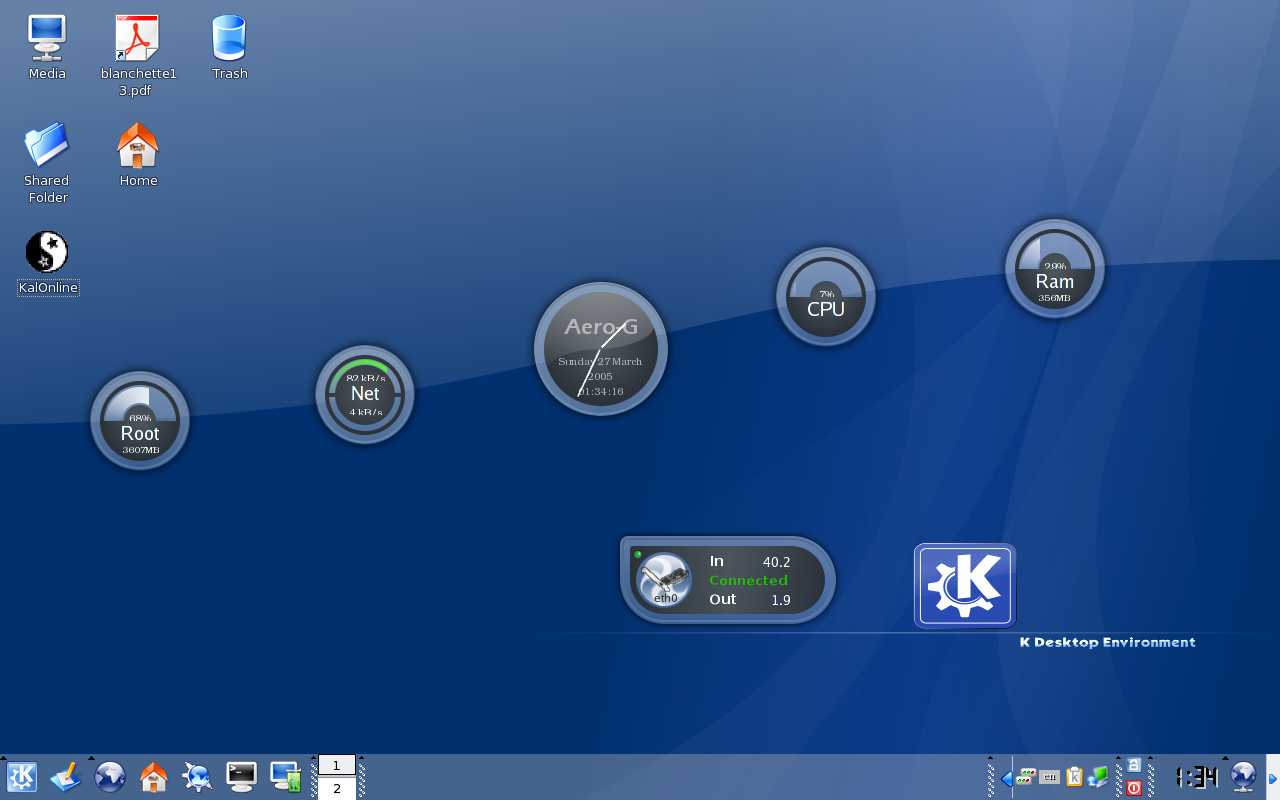
Task: Click the 'Out 1.9' traffic reading
Action: click(750, 599)
